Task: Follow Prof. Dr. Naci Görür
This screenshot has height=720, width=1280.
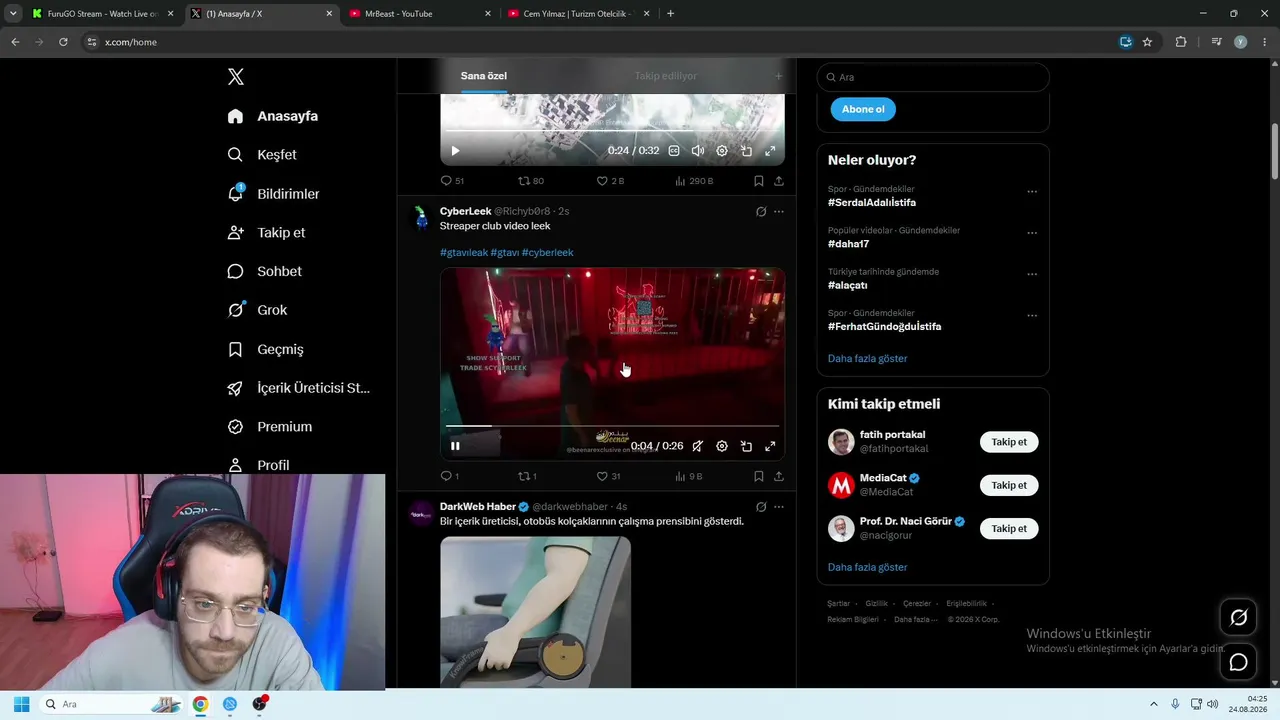Action: click(1009, 528)
